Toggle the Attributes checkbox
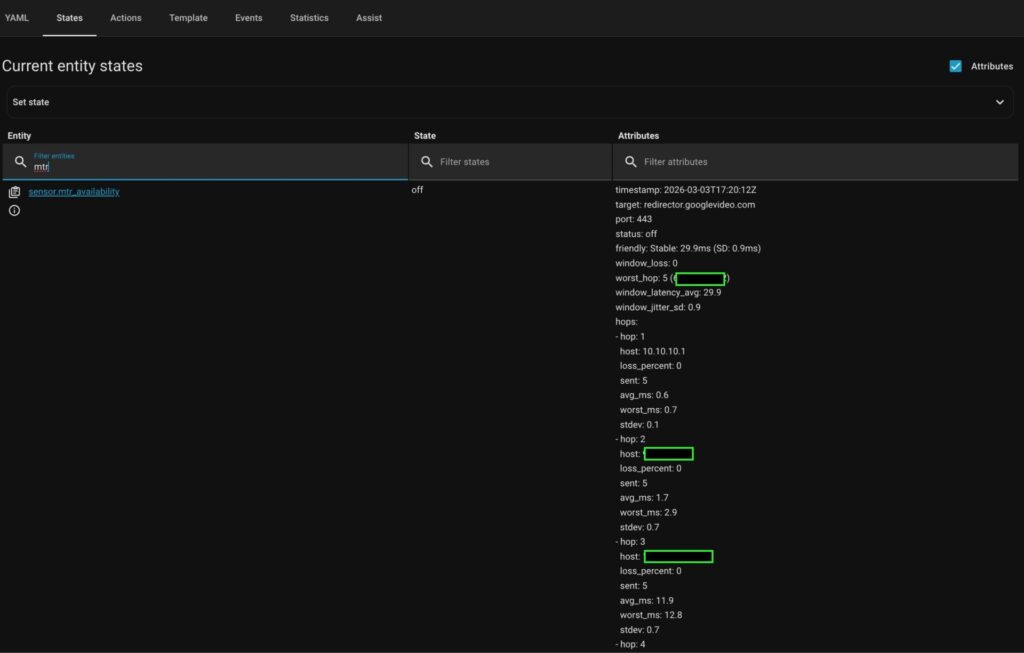Viewport: 1024px width, 653px height. click(x=955, y=66)
